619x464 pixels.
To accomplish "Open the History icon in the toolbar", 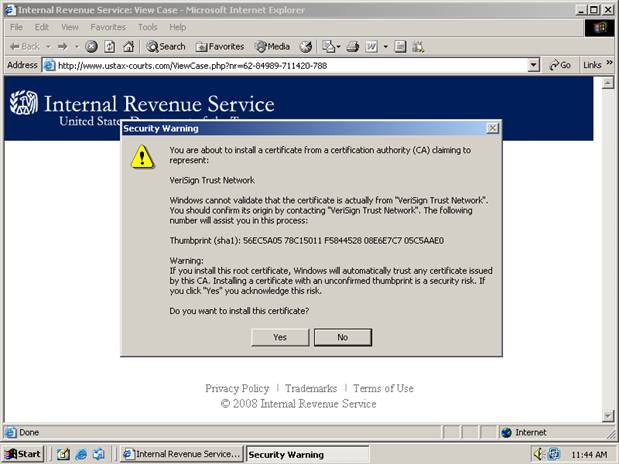I will (x=306, y=47).
